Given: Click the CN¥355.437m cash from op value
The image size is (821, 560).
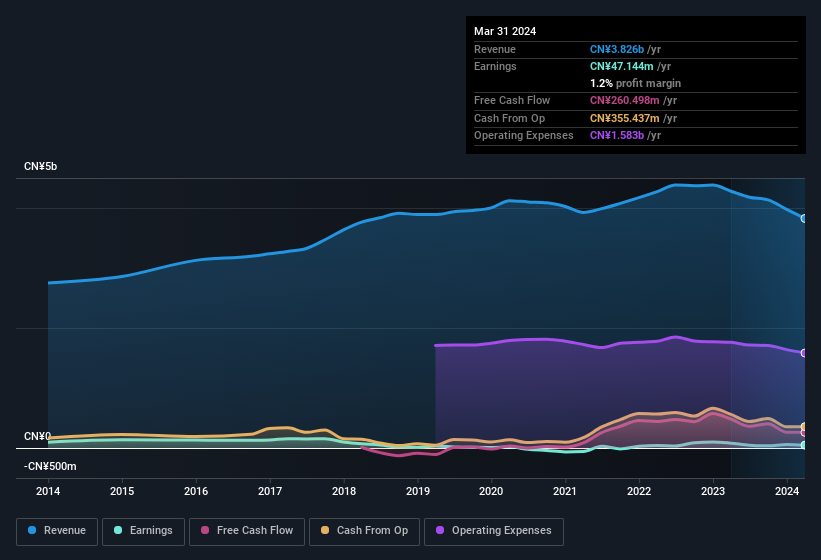Looking at the screenshot, I should (x=625, y=118).
